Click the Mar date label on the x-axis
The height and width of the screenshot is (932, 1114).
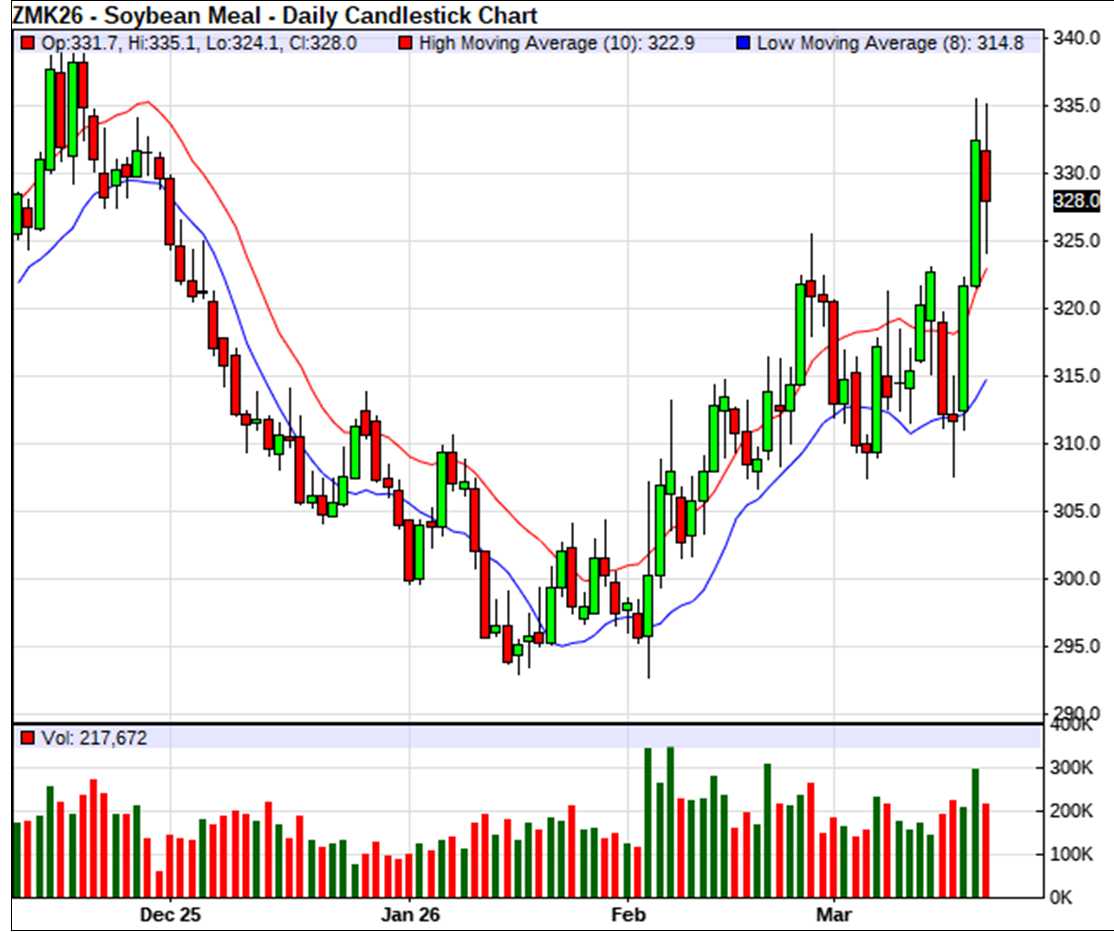833,914
